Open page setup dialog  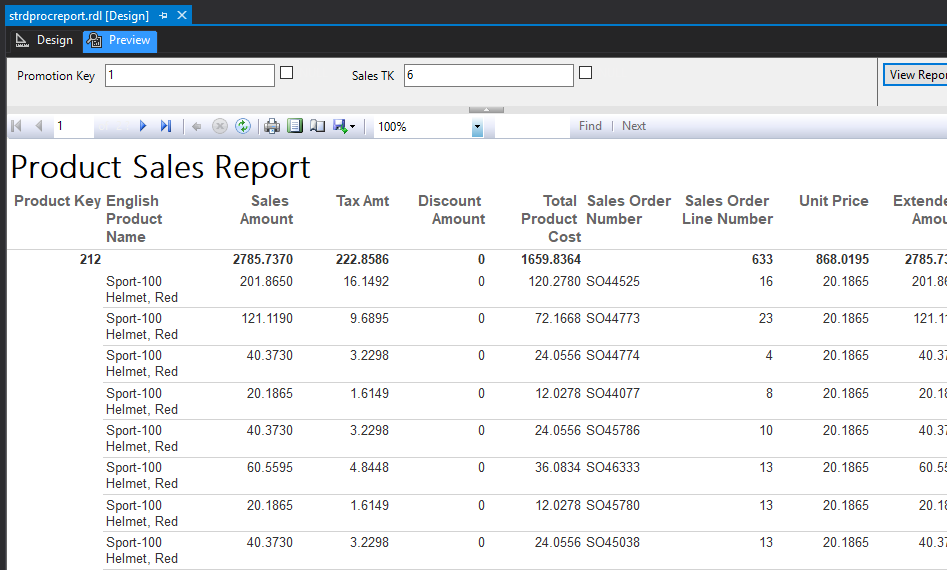click(x=318, y=126)
